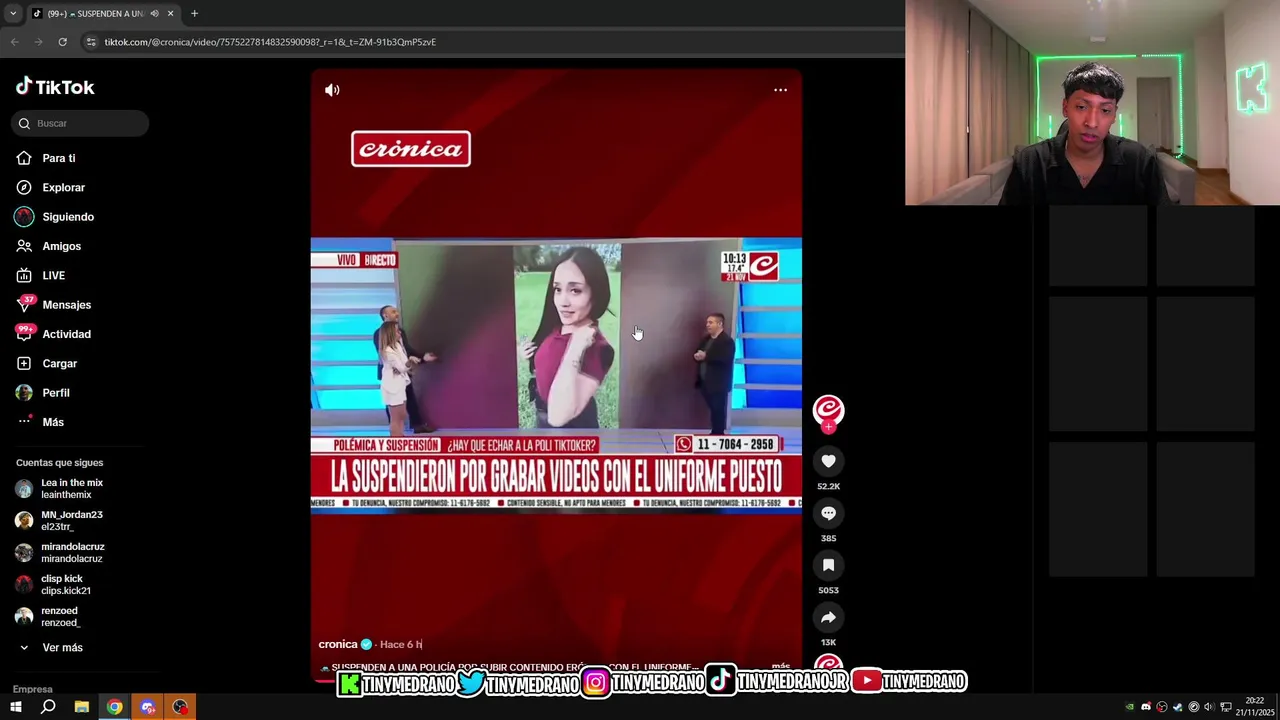Open MN_Jordan23 followed account

coord(70,521)
